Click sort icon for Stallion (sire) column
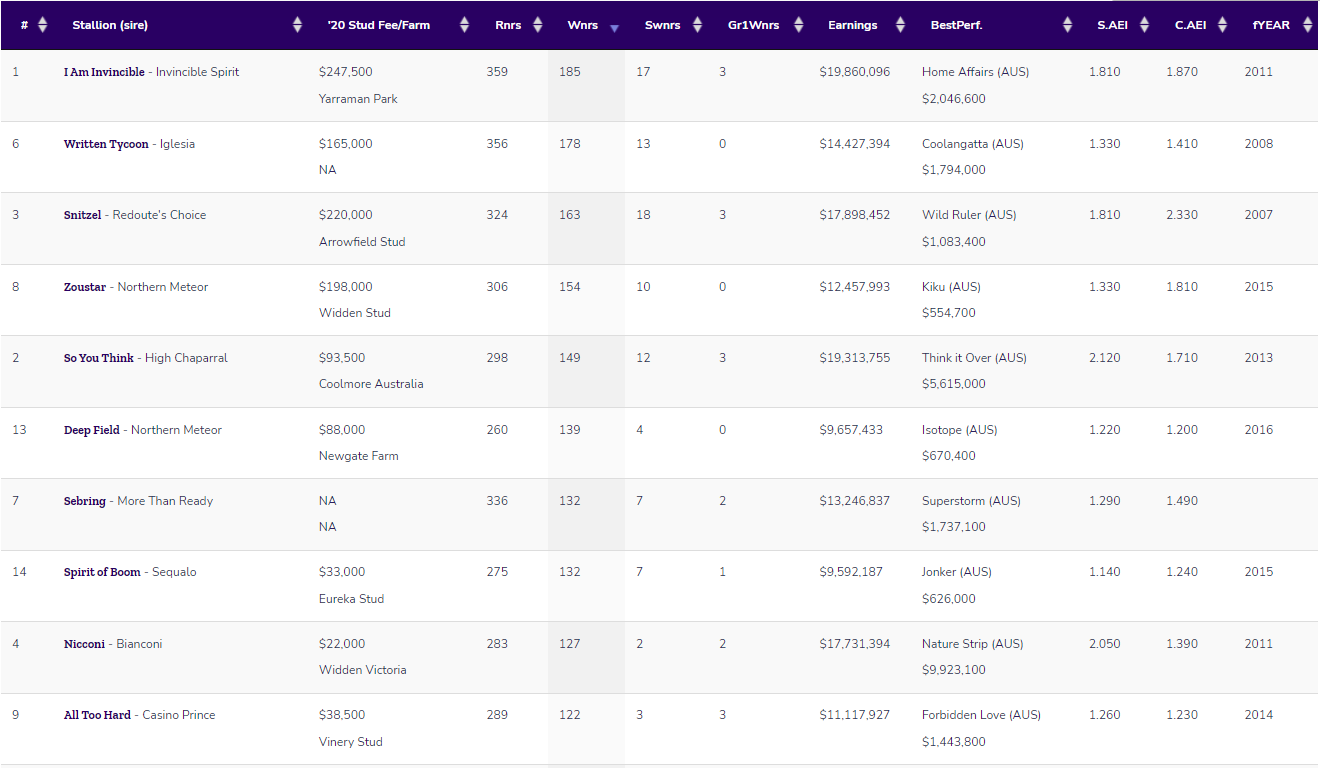1320x768 pixels. tap(297, 25)
